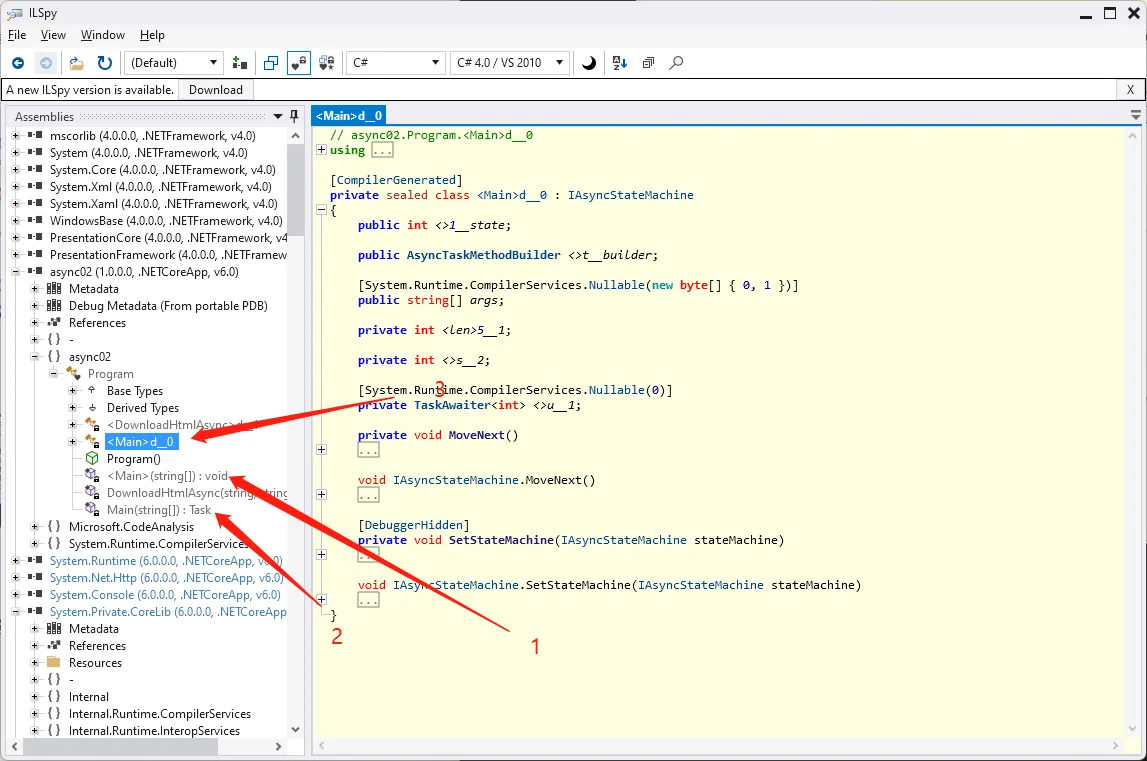Select the Resources folder node
The height and width of the screenshot is (761, 1147).
tap(95, 663)
